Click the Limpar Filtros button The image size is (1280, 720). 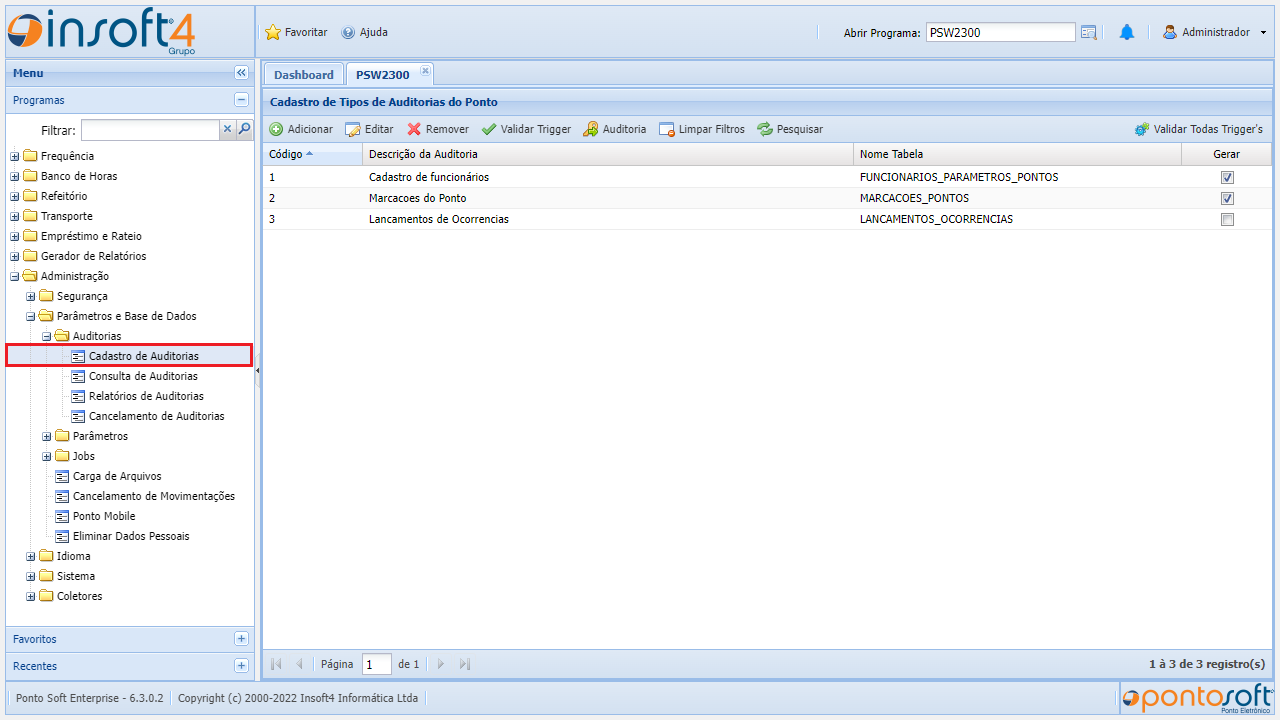701,129
